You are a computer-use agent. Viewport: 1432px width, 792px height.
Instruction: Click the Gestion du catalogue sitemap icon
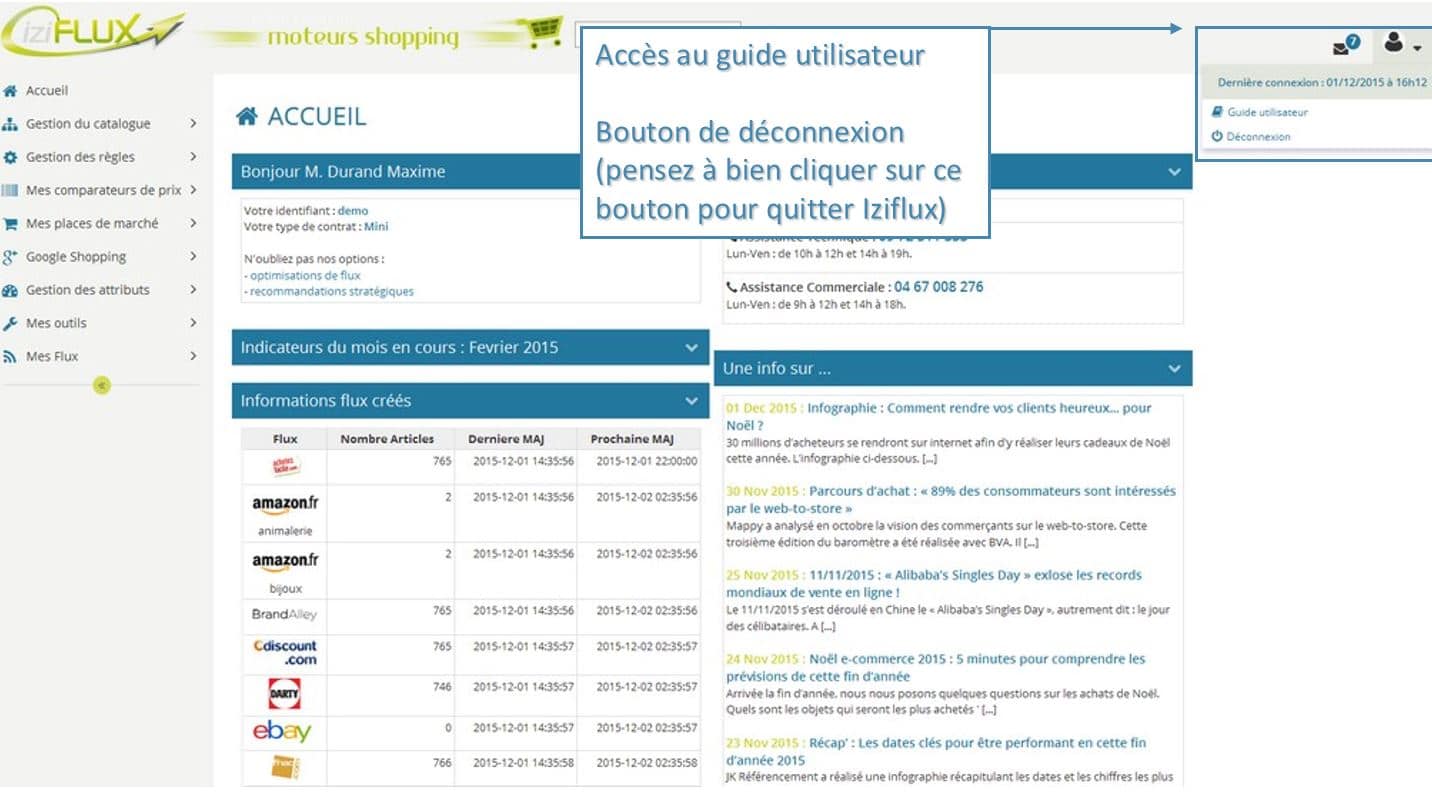tap(10, 124)
